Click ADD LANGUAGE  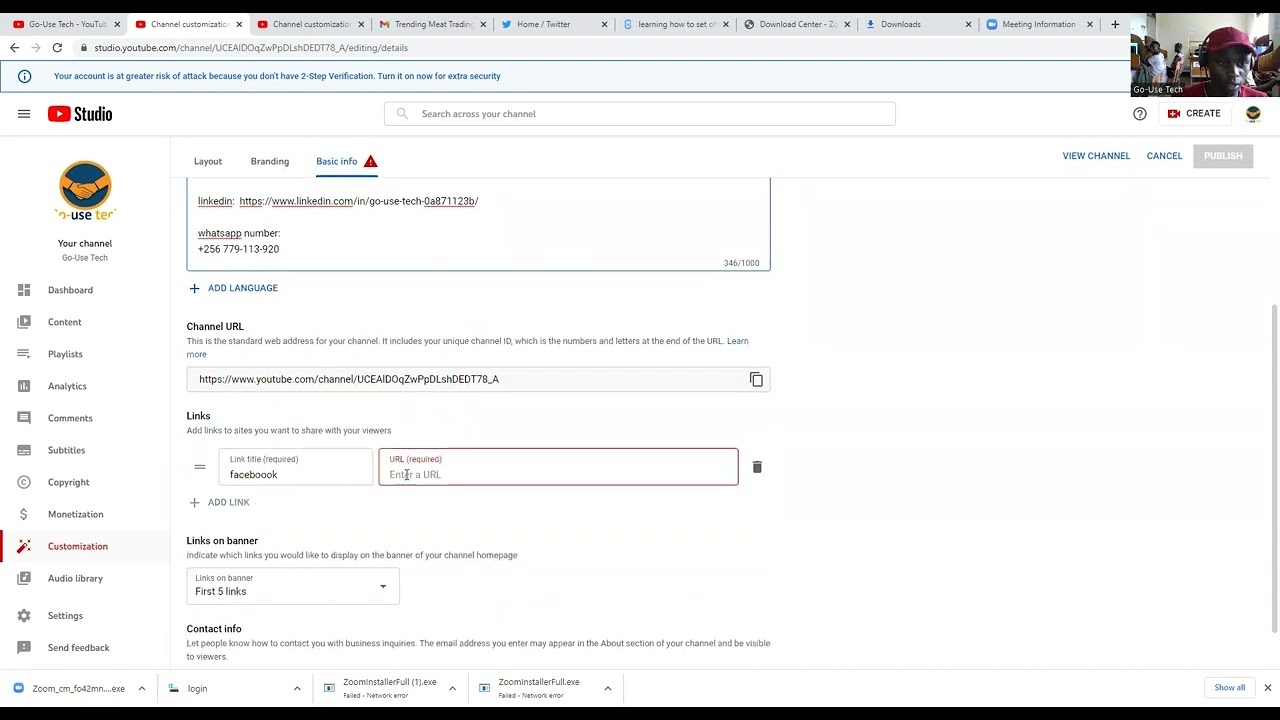click(233, 288)
